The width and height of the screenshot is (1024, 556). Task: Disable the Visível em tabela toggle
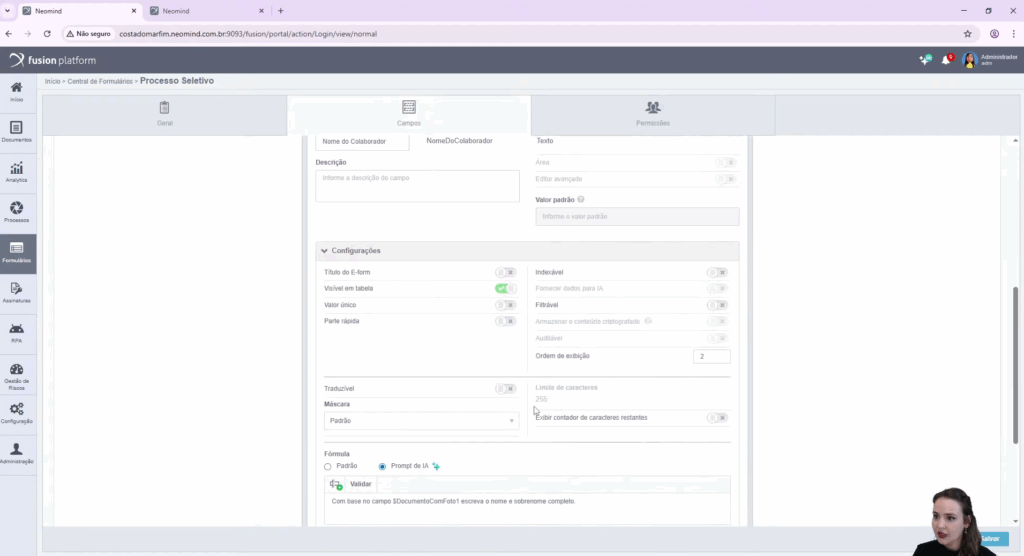(505, 288)
